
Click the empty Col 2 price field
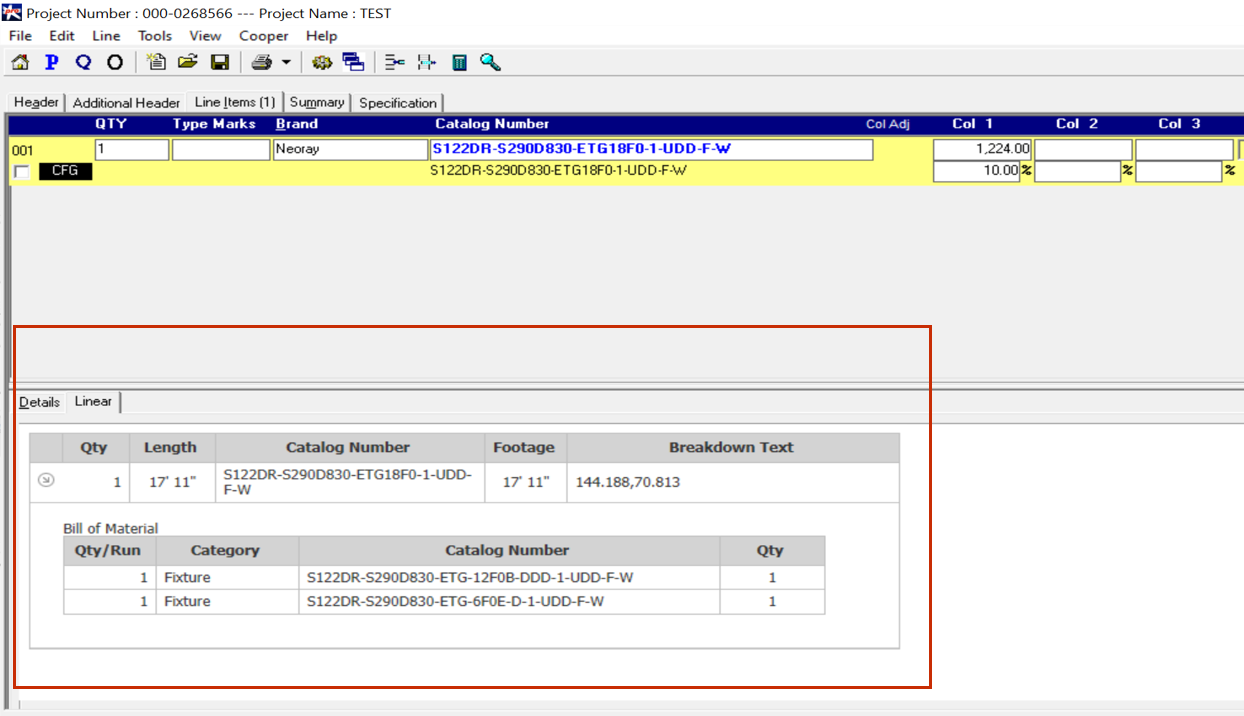[1083, 149]
